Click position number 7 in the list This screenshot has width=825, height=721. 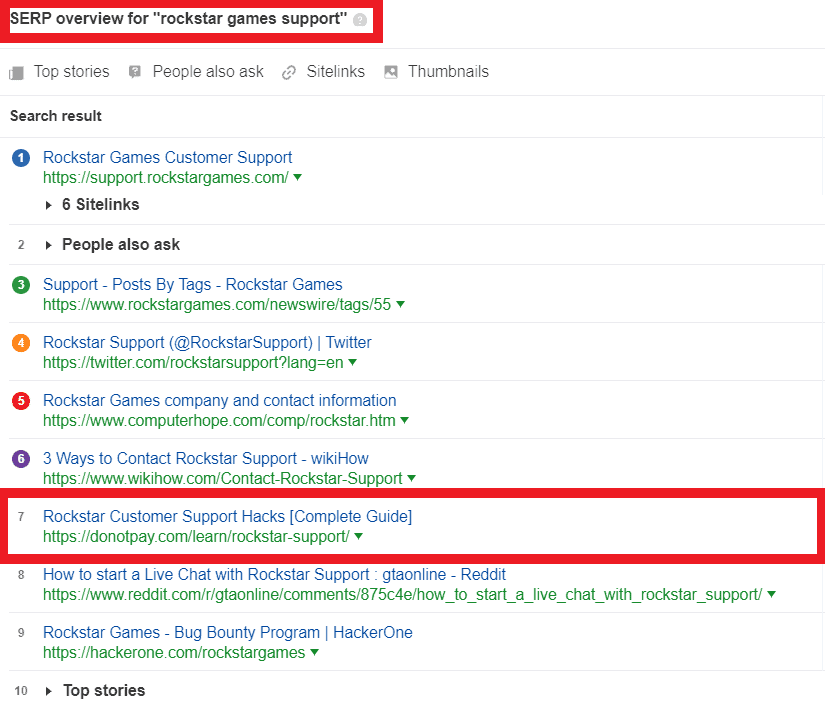tap(21, 517)
